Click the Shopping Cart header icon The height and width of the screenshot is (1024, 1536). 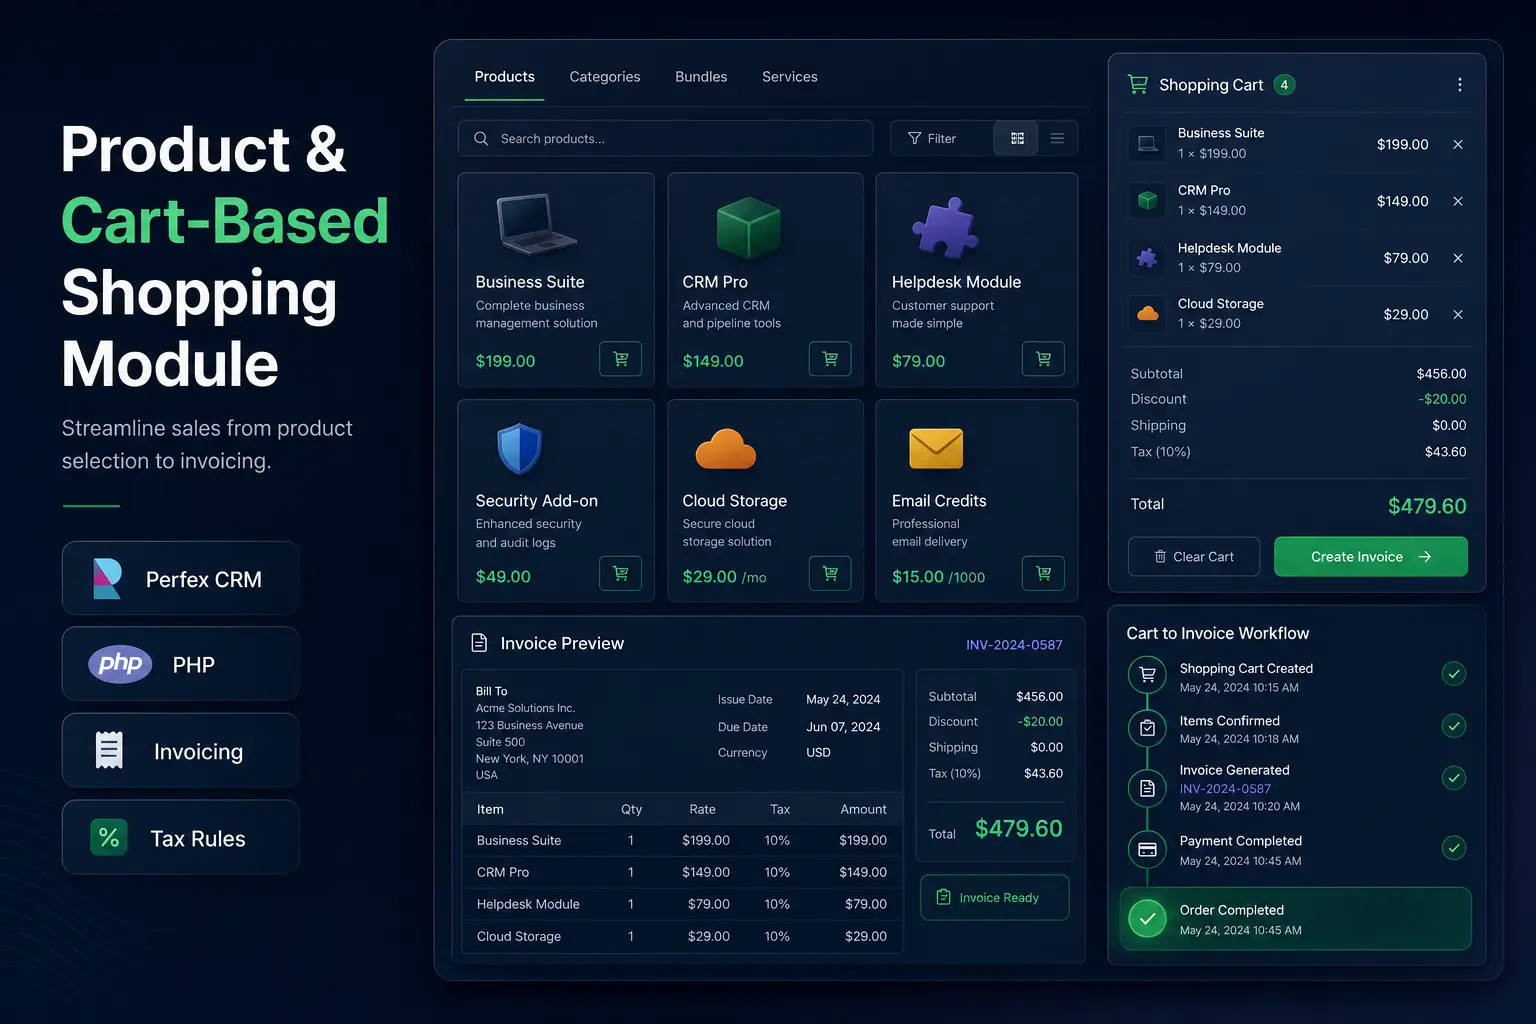1138,85
